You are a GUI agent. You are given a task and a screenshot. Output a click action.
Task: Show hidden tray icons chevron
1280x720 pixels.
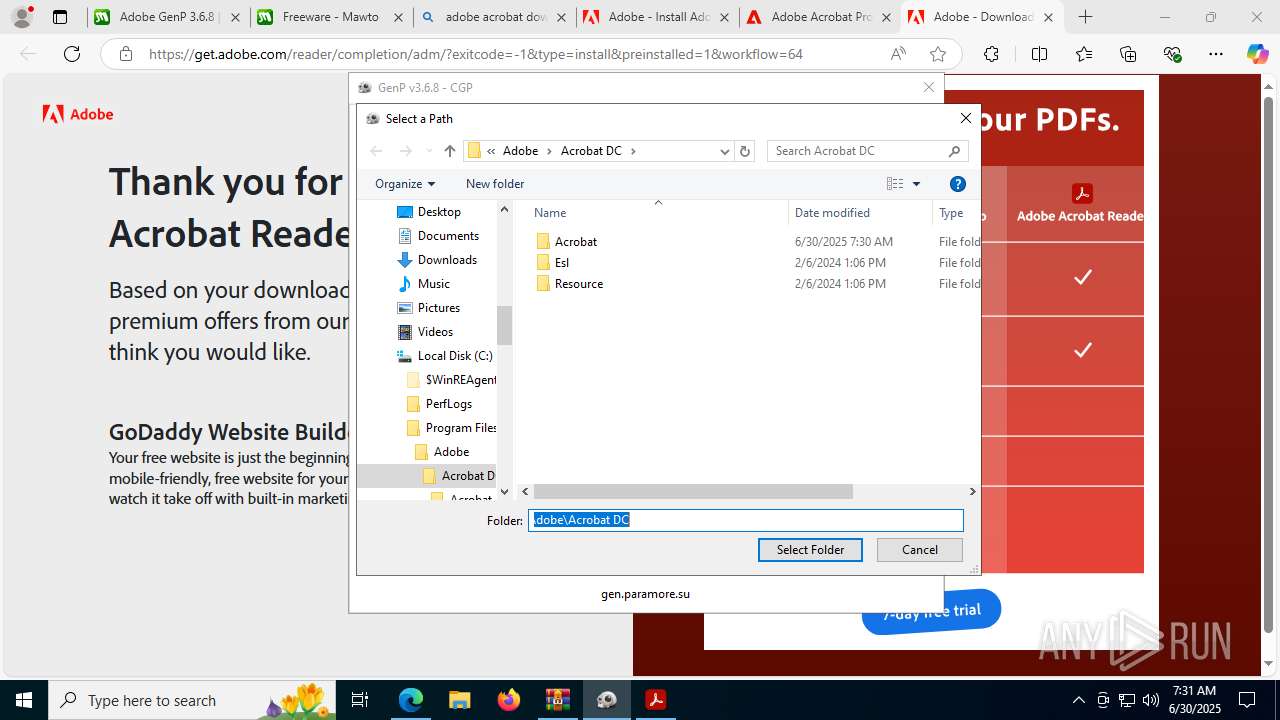(1078, 700)
